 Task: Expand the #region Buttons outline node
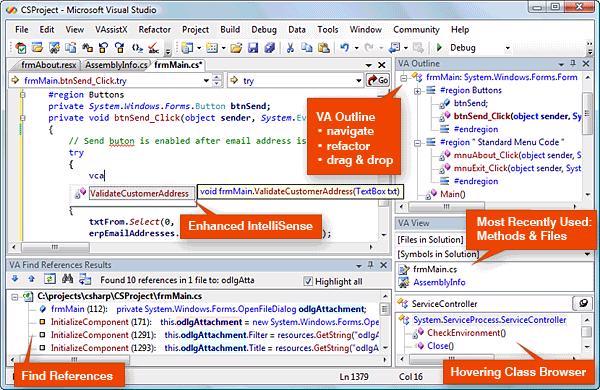coord(417,91)
